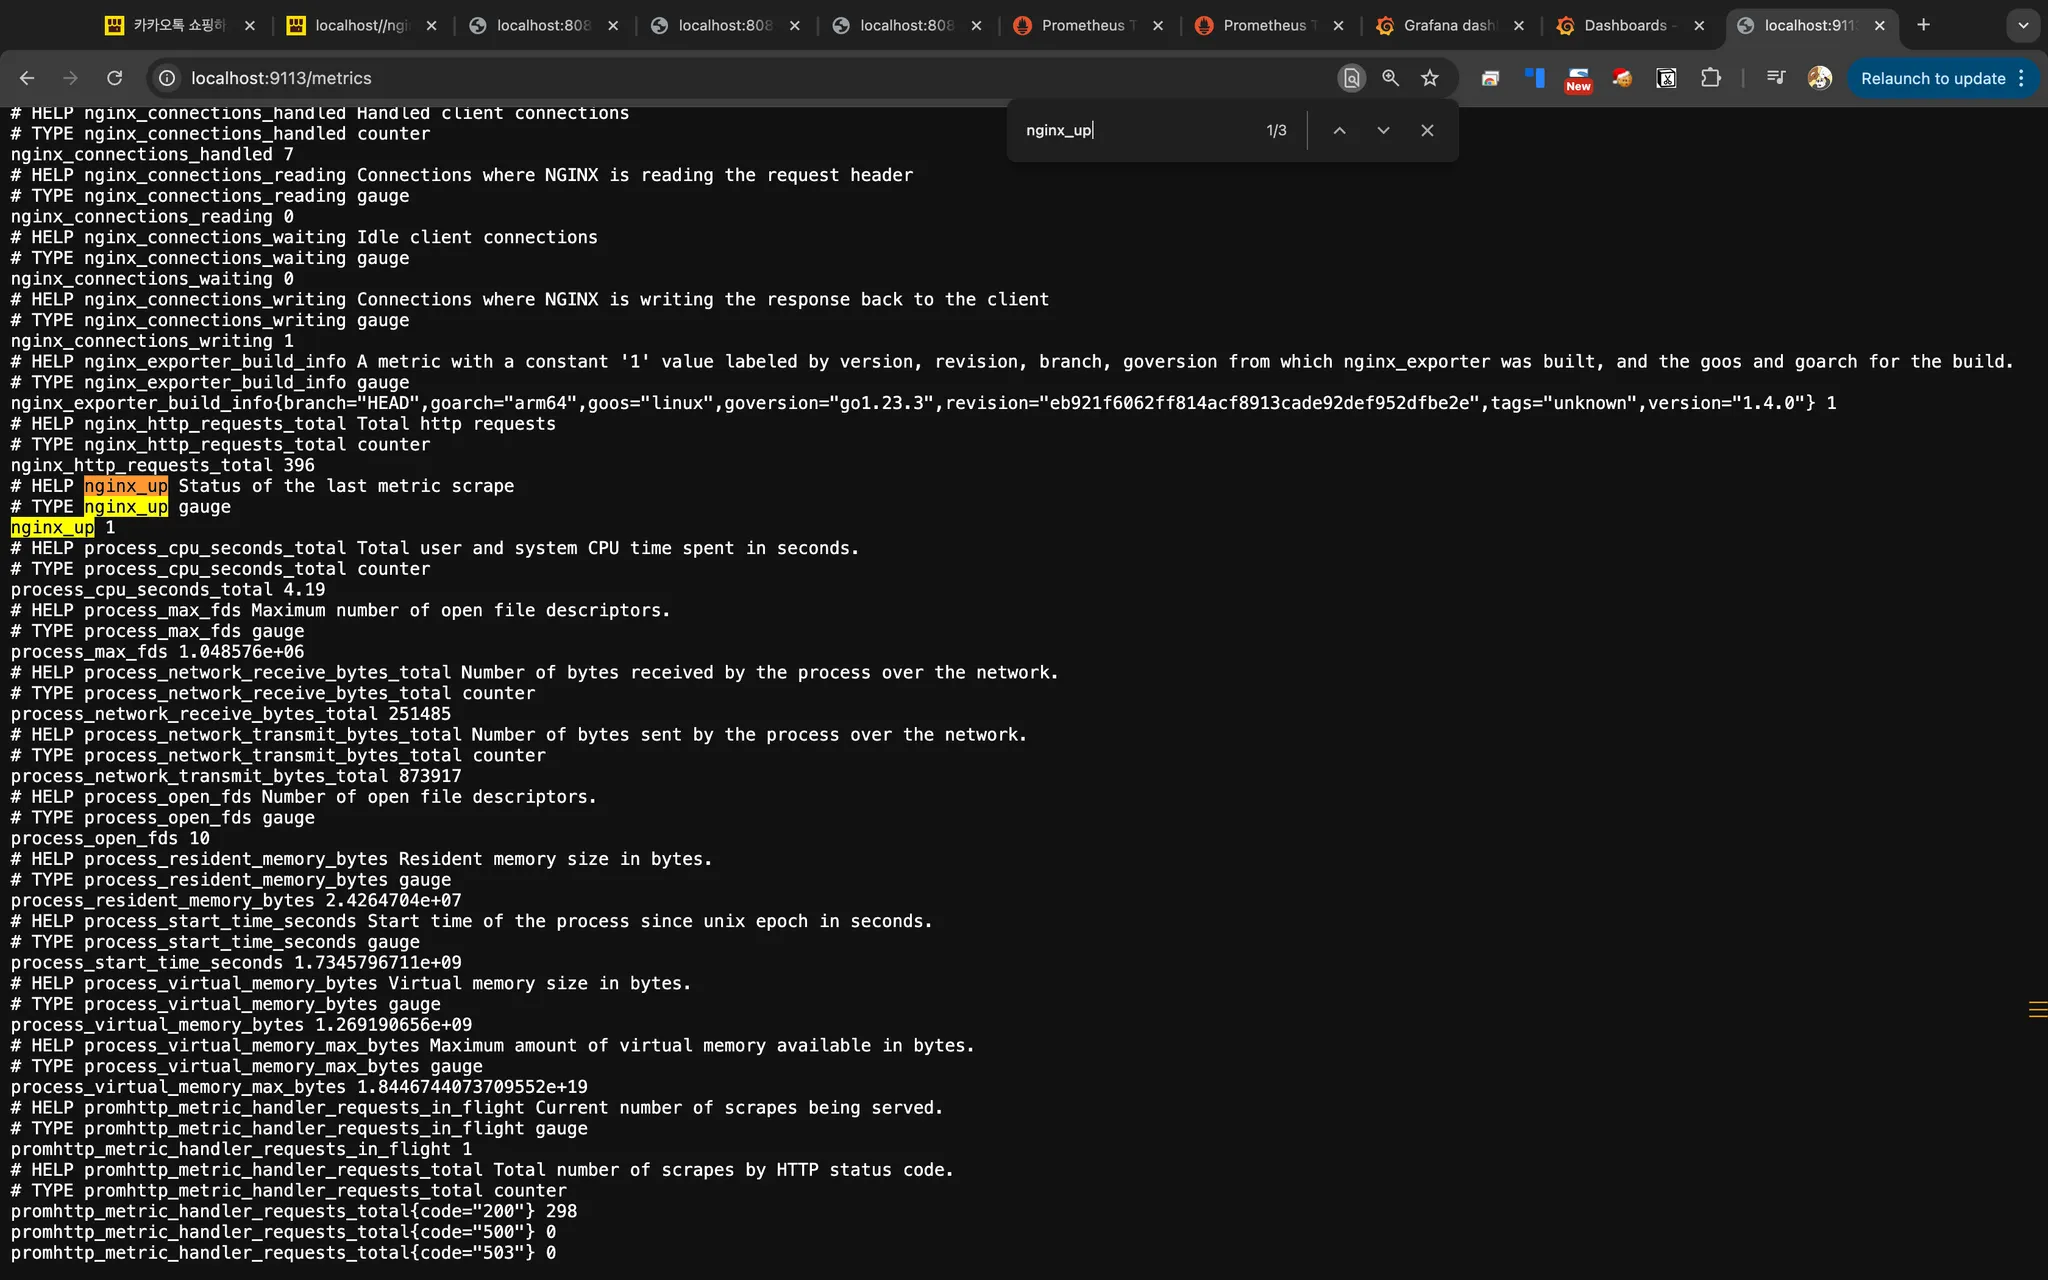Go back to the previous page
Viewport: 2048px width, 1280px height.
coord(27,78)
